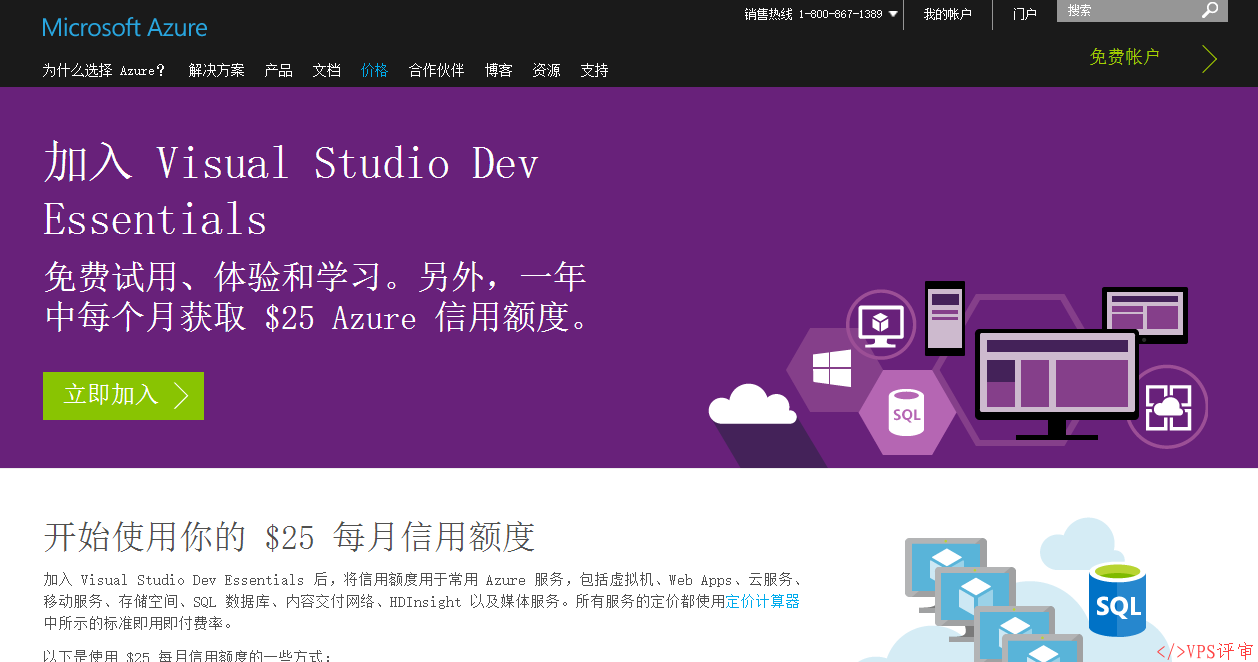Viewport: 1258px width, 662px height.
Task: Click the chevron inside 立即加入 button
Action: 181,395
